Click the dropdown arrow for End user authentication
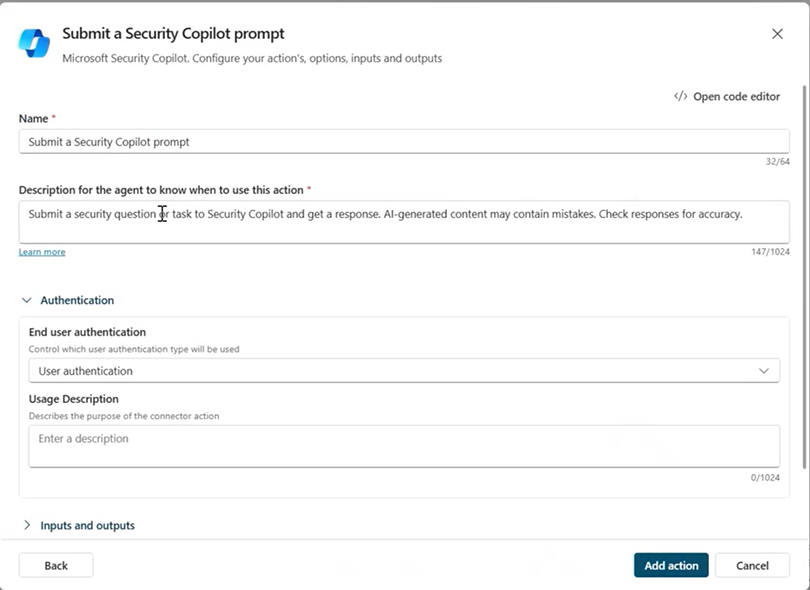This screenshot has height=590, width=810. click(x=764, y=371)
